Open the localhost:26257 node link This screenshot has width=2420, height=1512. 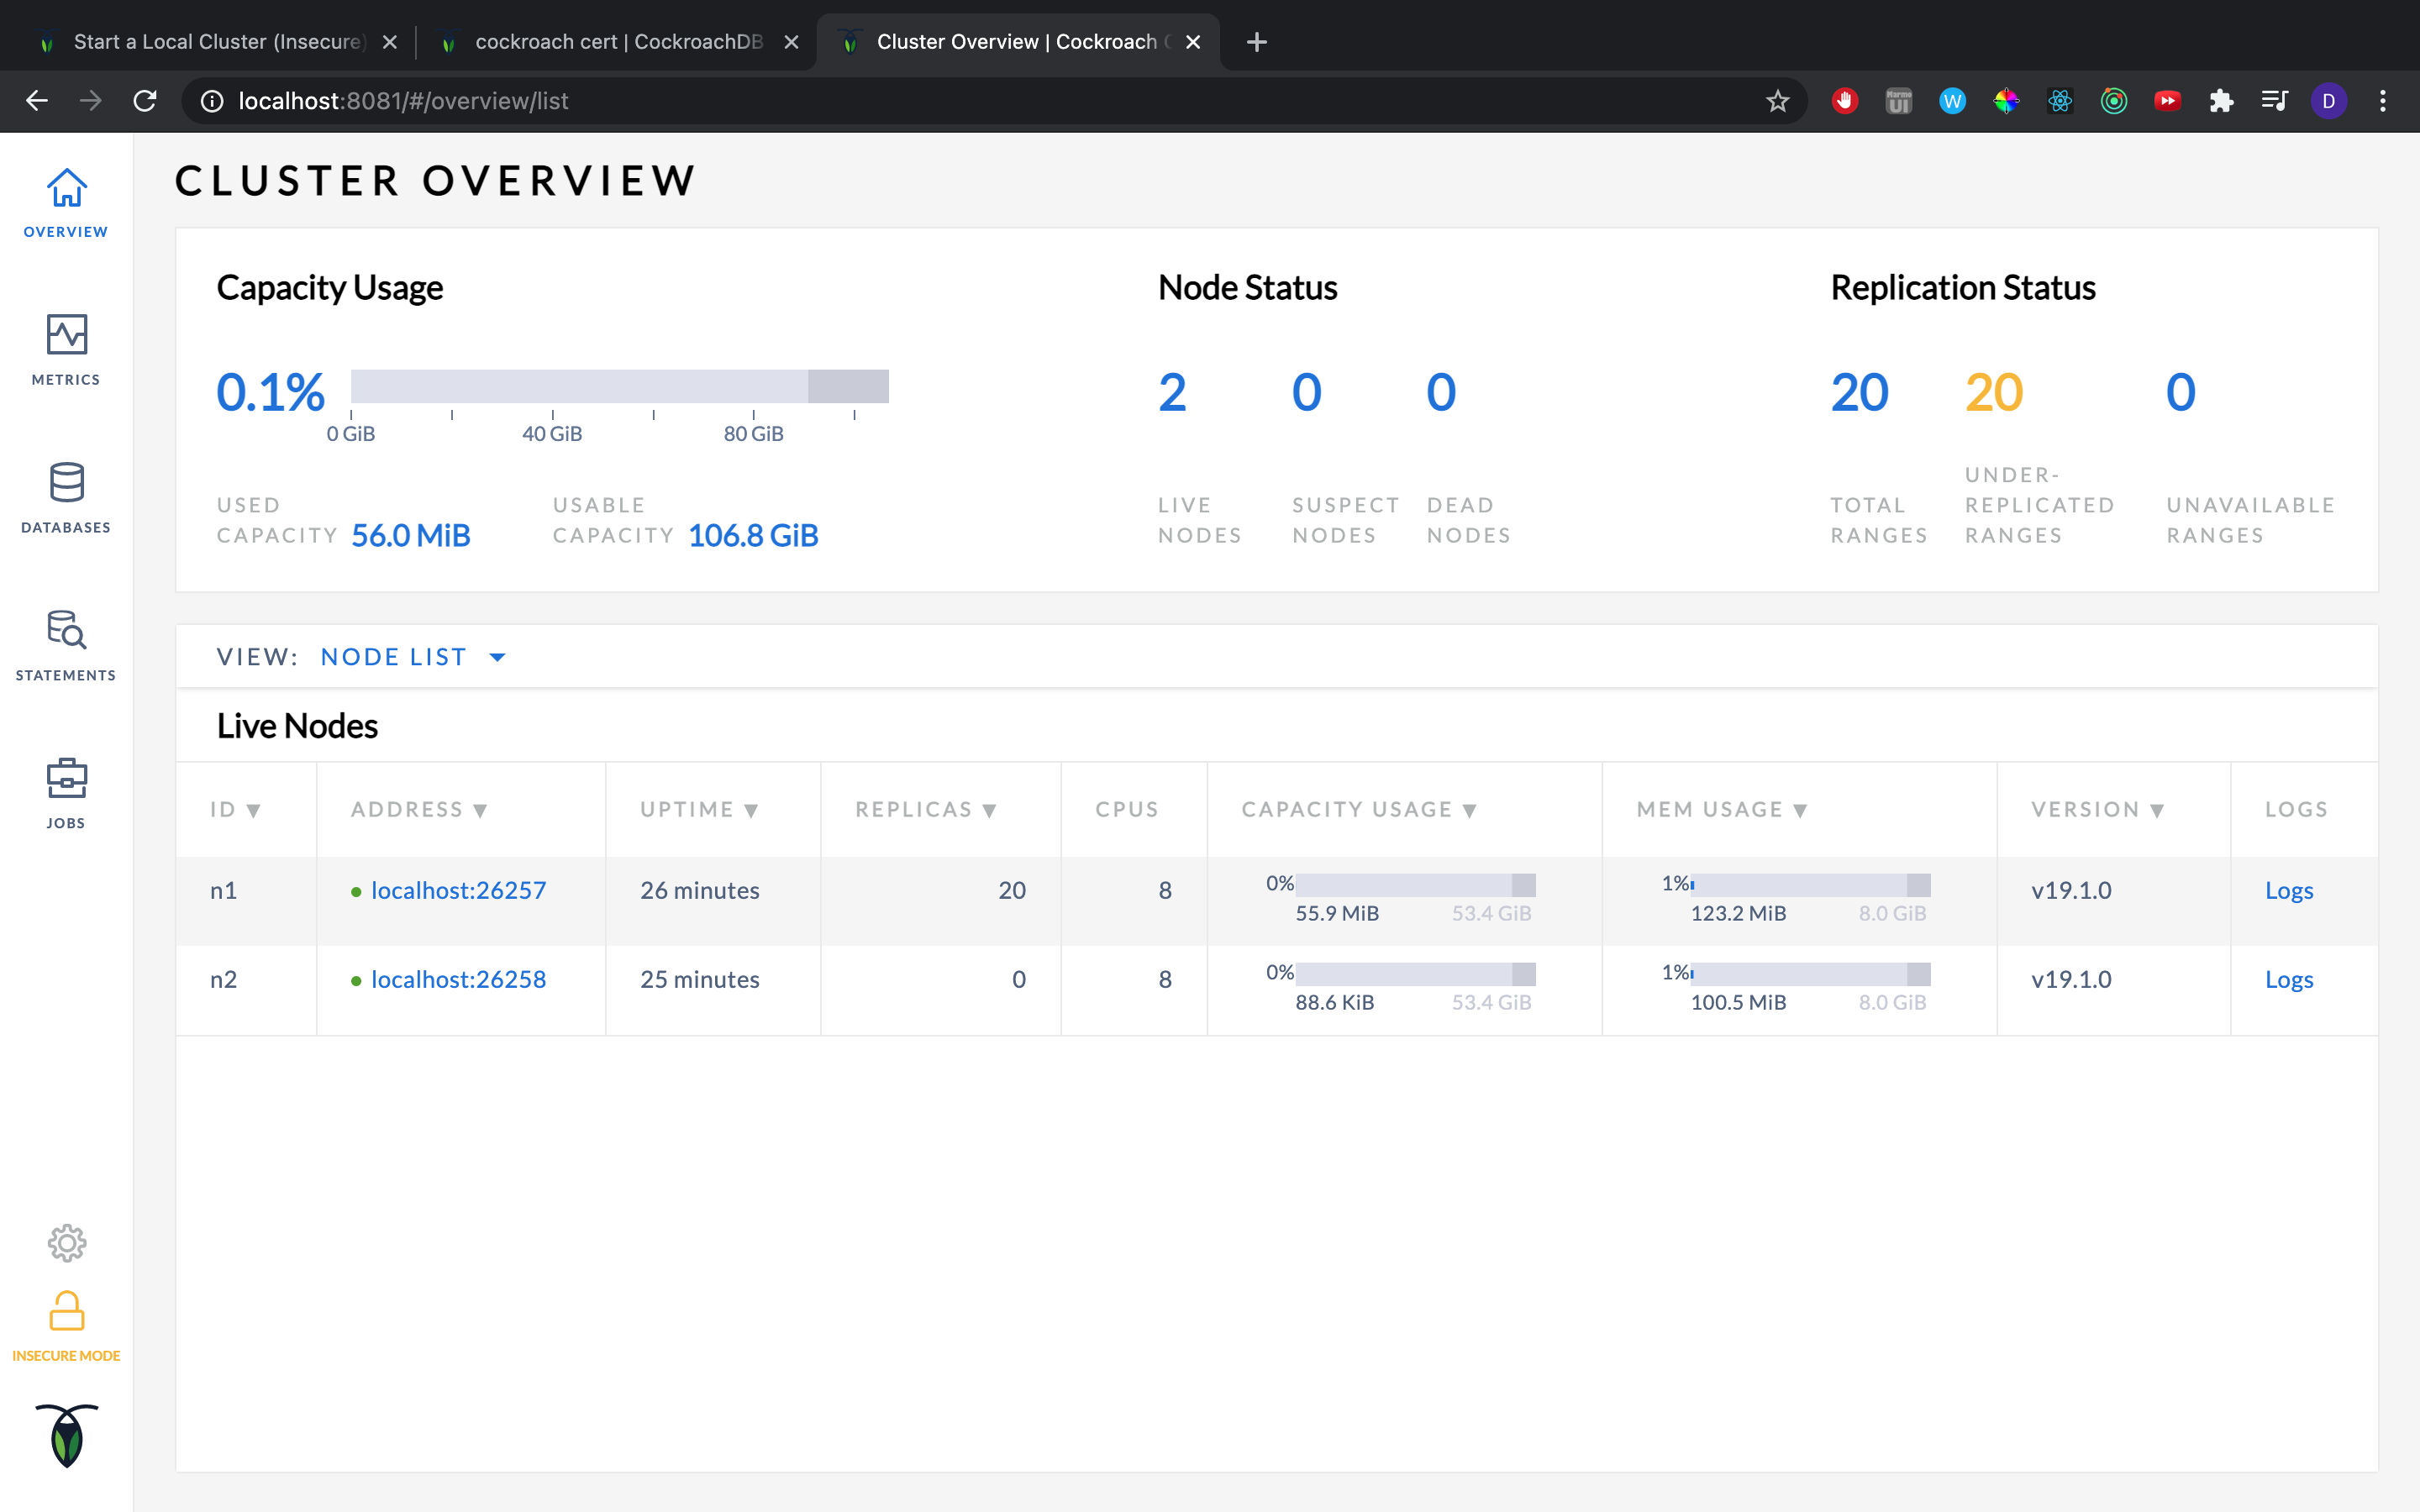pyautogui.click(x=458, y=890)
